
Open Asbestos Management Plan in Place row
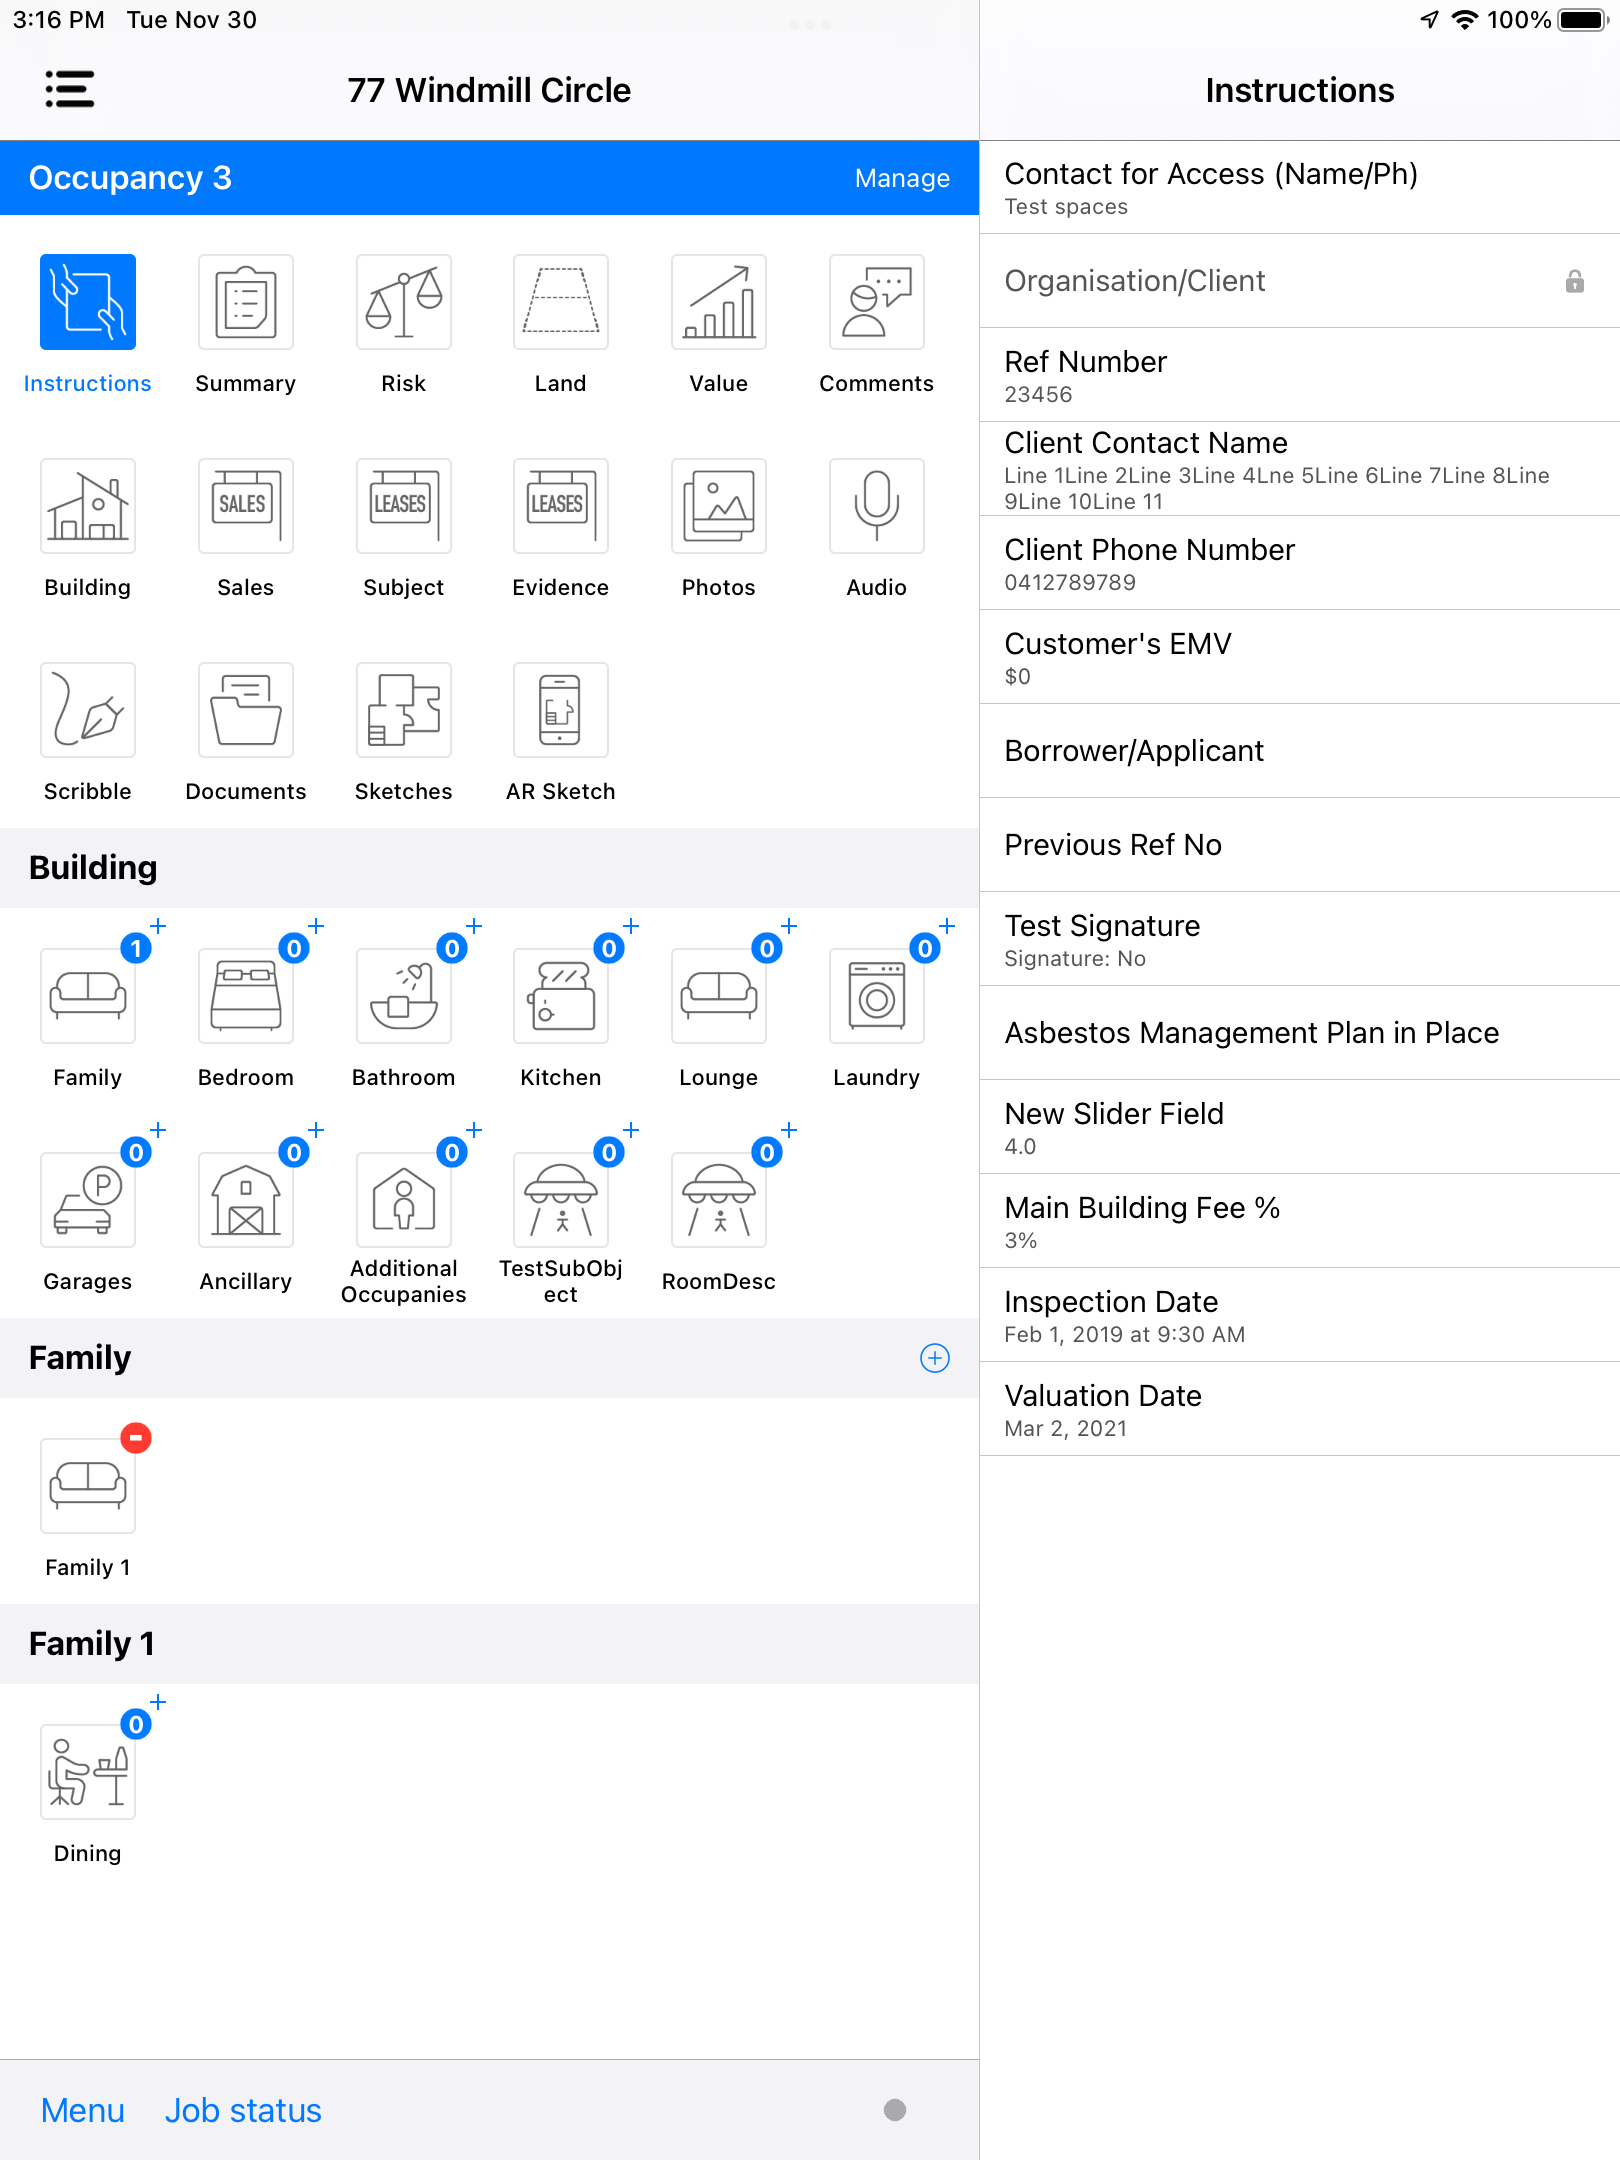point(1300,1033)
